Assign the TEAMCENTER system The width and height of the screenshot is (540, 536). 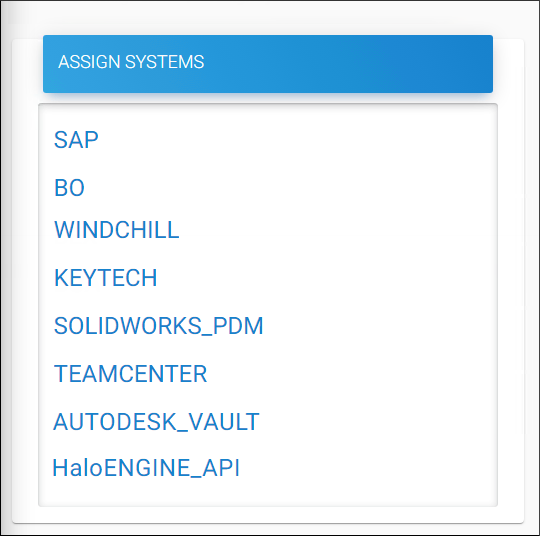131,374
